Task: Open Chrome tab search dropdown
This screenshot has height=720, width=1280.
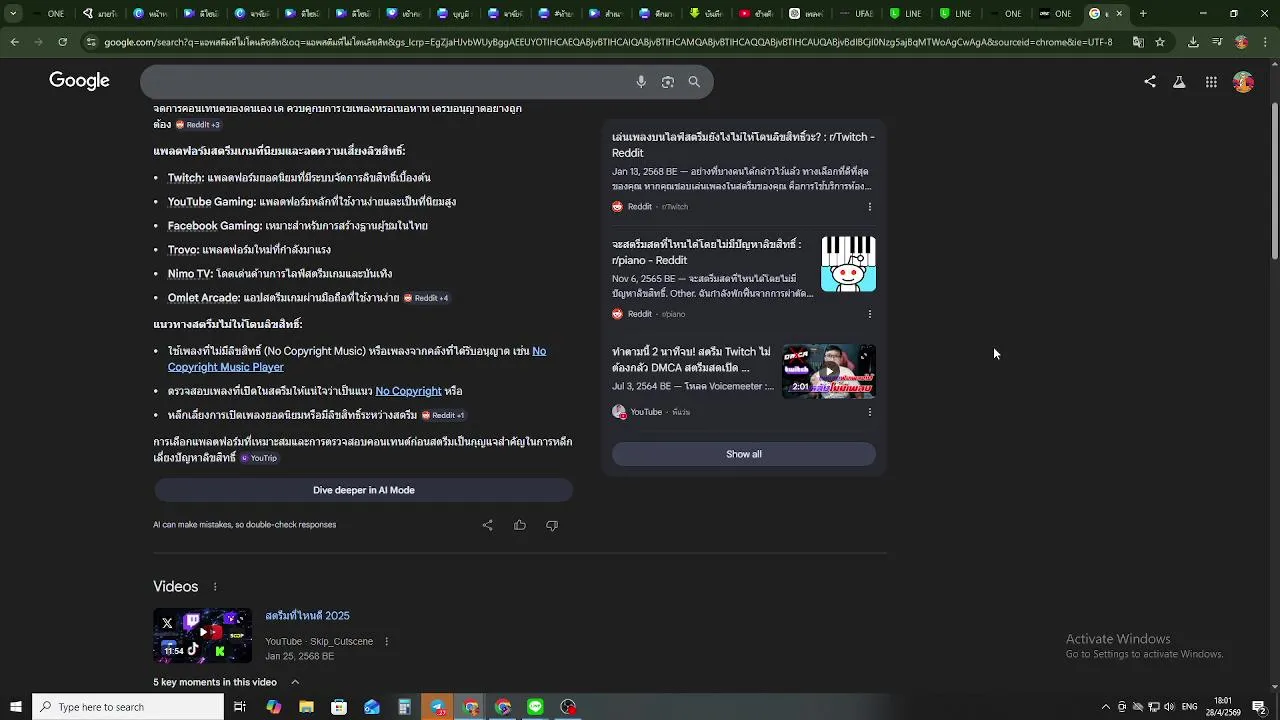Action: tap(14, 14)
